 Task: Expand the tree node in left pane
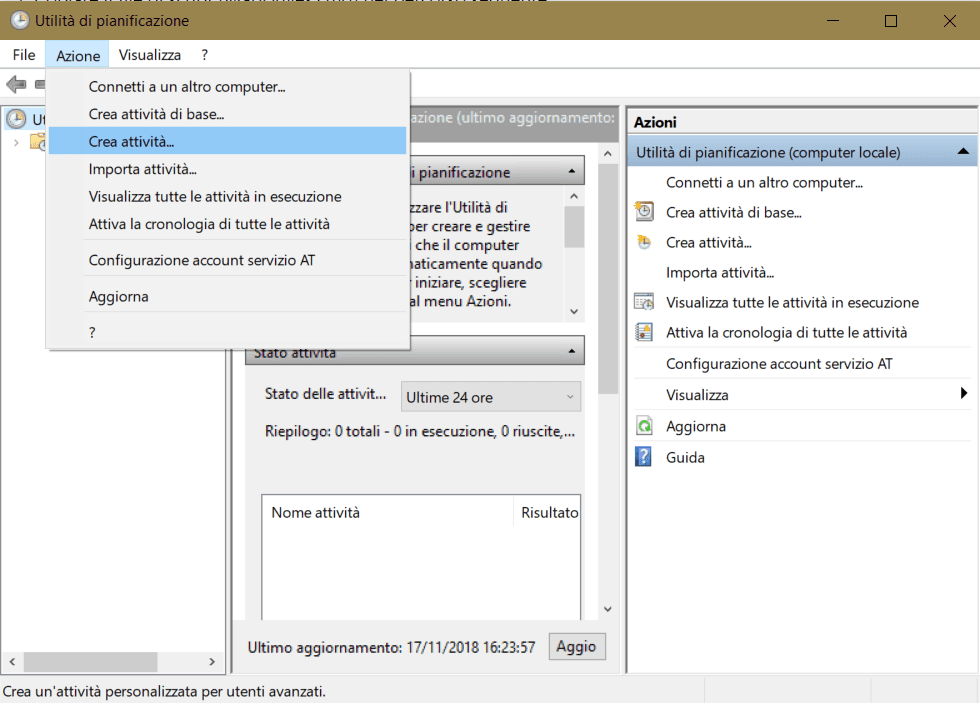tap(16, 142)
